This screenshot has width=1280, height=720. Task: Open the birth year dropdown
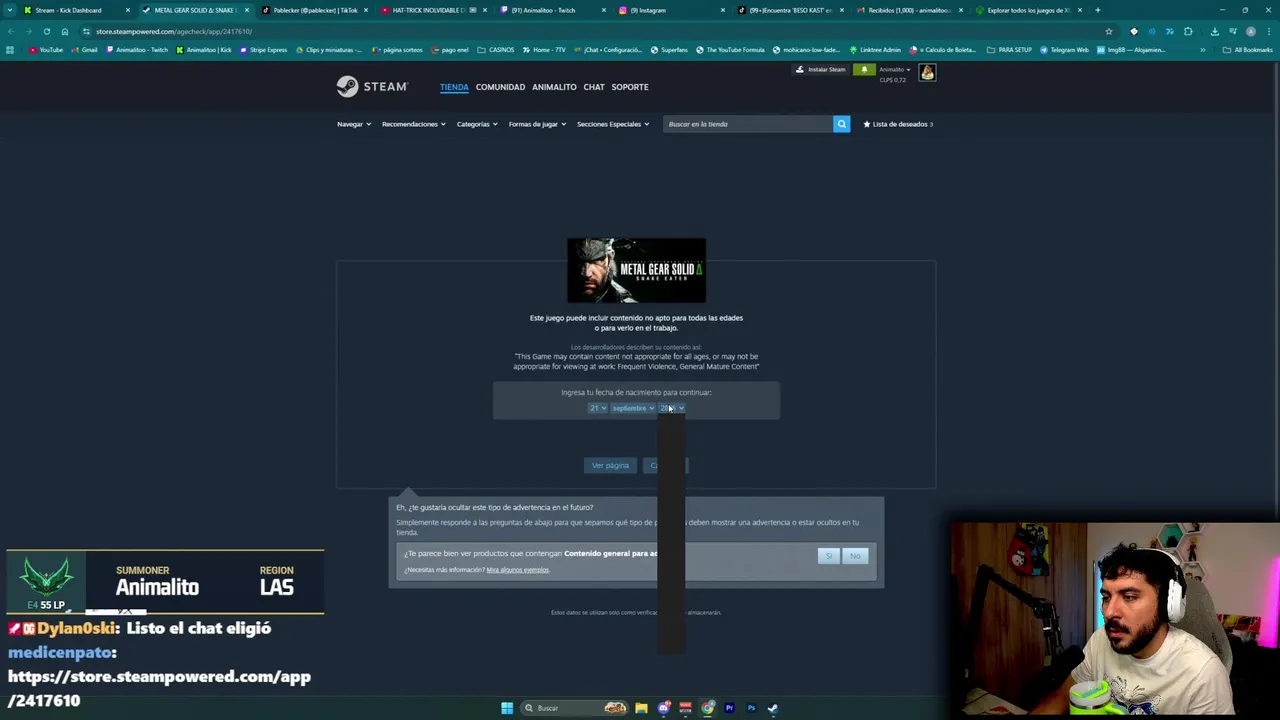point(672,408)
